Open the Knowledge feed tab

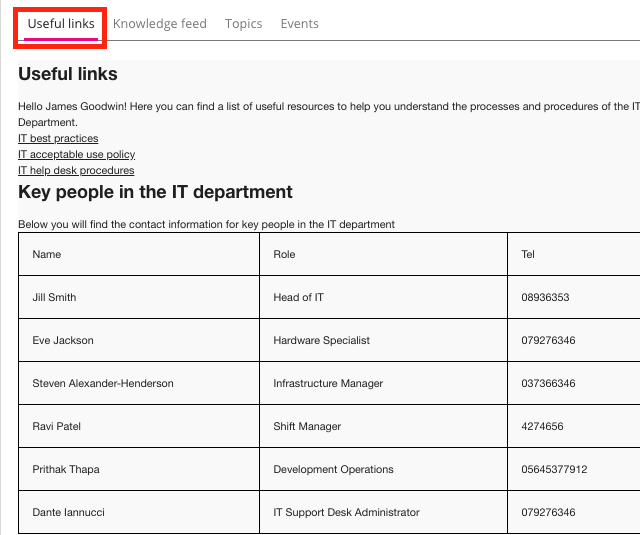tap(160, 24)
